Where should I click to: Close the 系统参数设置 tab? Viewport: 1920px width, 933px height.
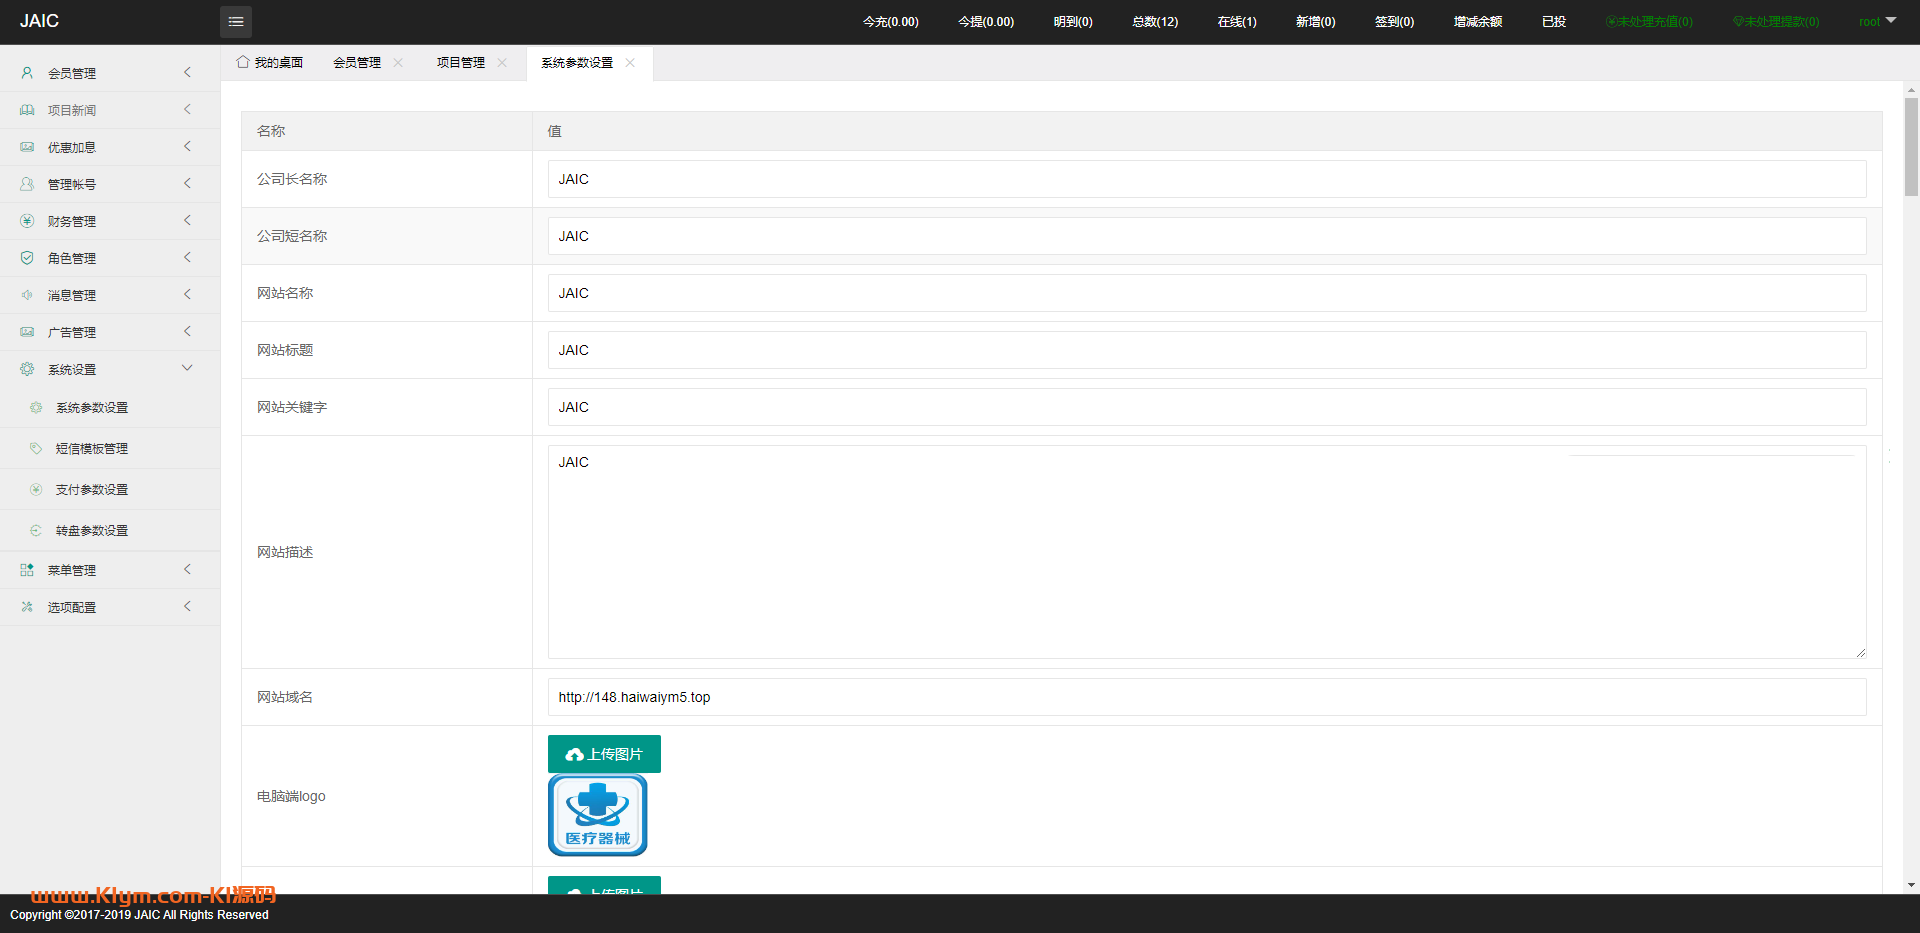630,62
